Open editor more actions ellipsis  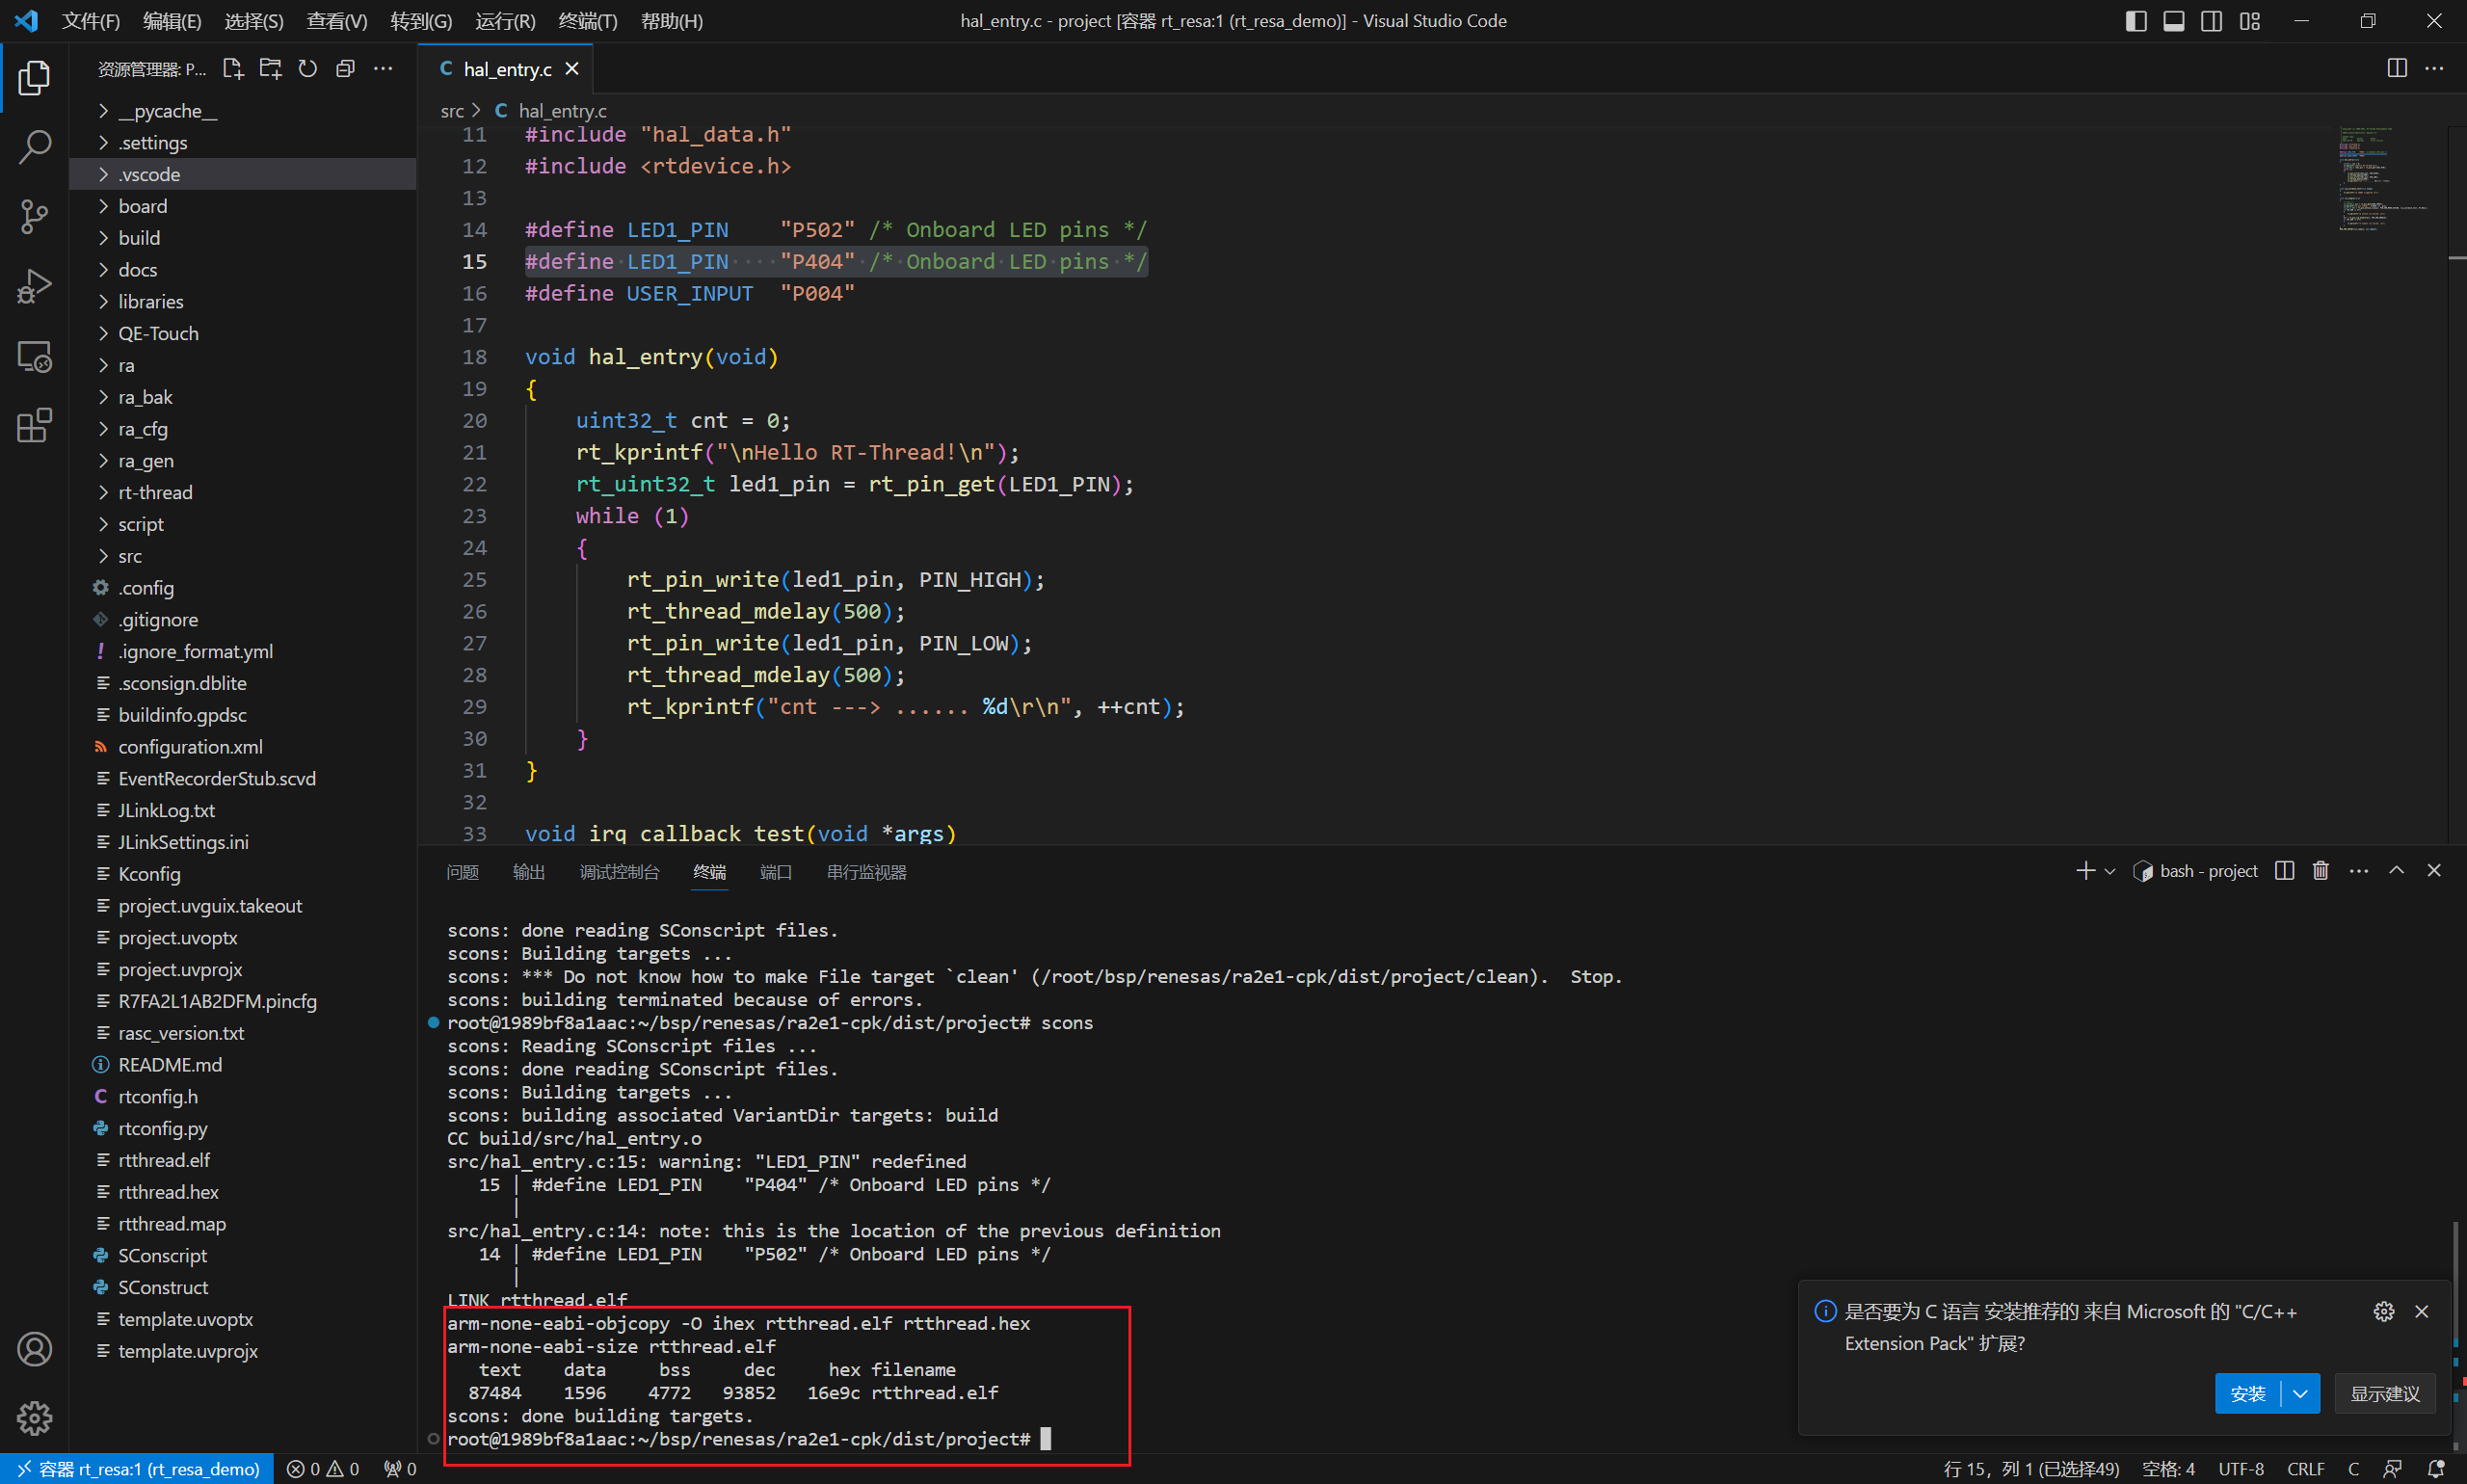coord(2434,68)
